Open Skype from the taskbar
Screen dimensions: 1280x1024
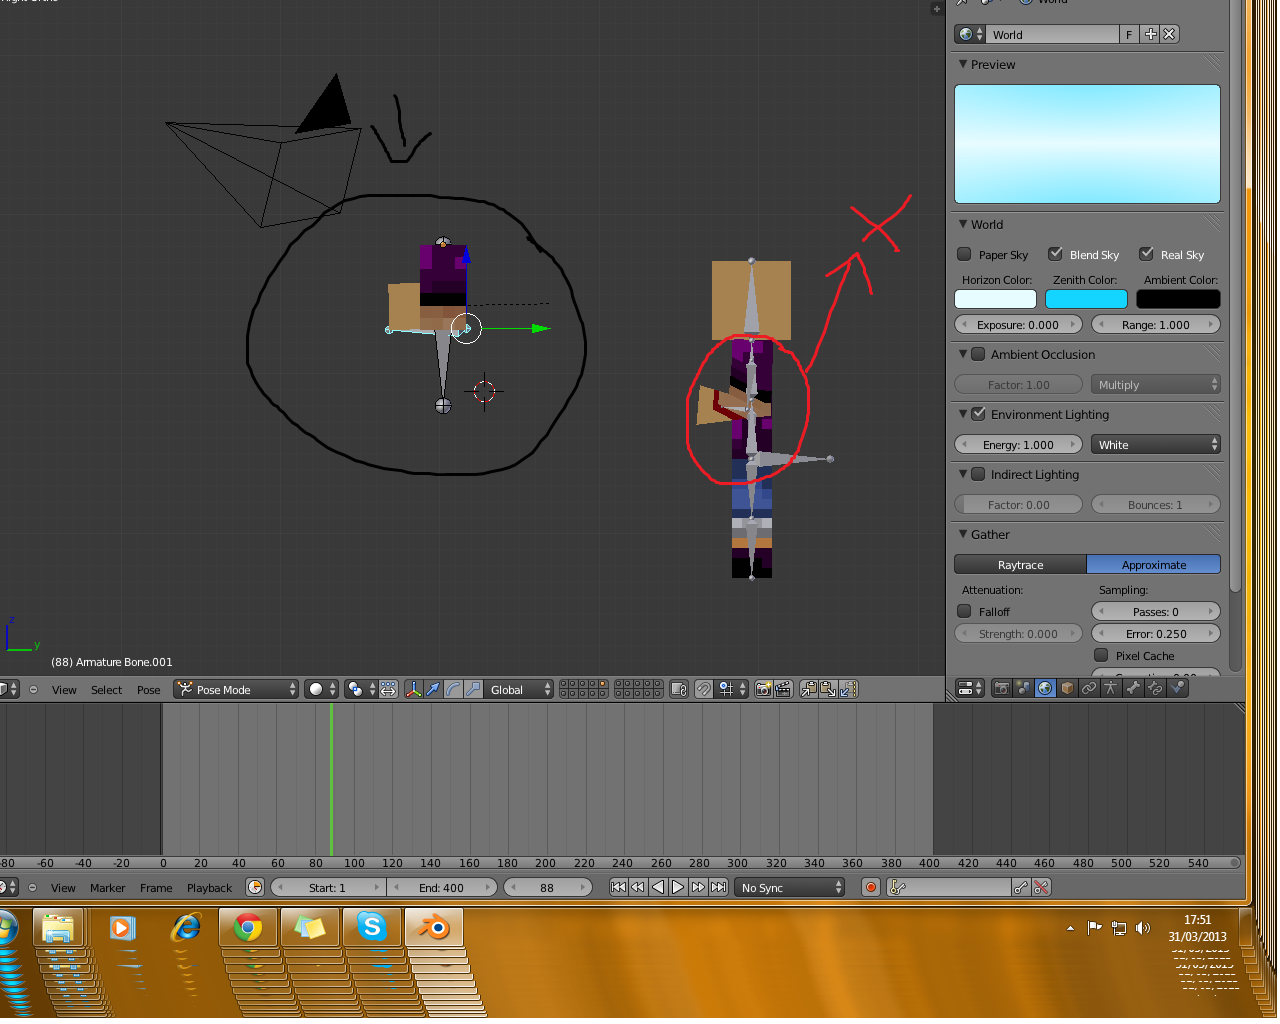point(372,928)
